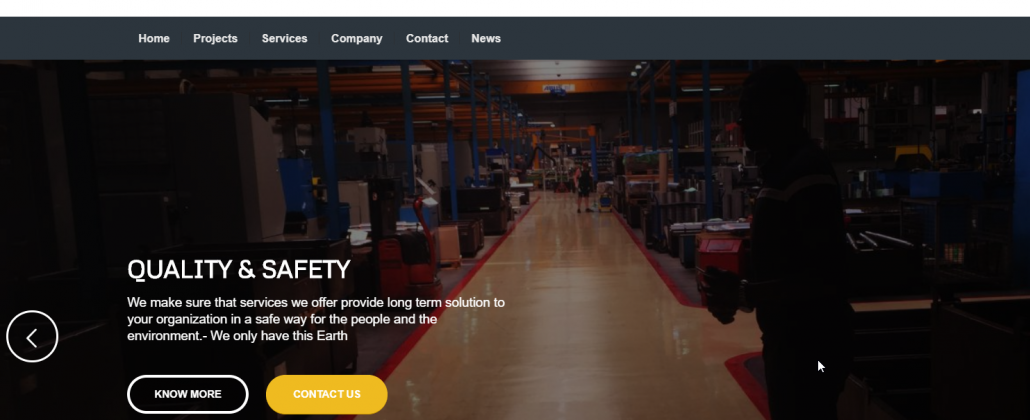Open the Services navigation item
The width and height of the screenshot is (1030, 420).
click(284, 39)
